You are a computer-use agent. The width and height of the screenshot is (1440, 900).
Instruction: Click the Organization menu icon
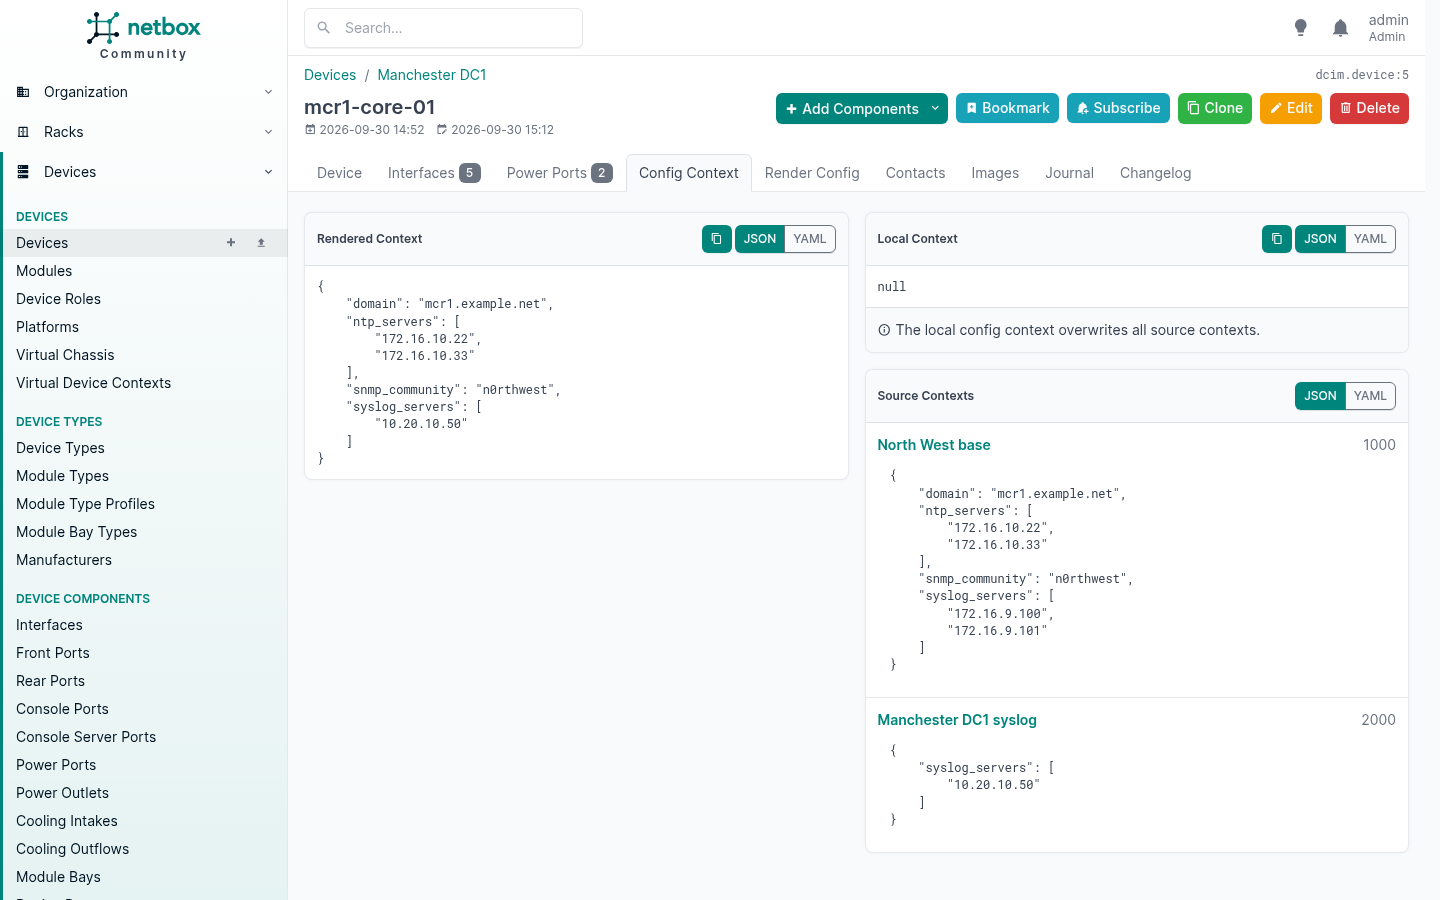[23, 92]
